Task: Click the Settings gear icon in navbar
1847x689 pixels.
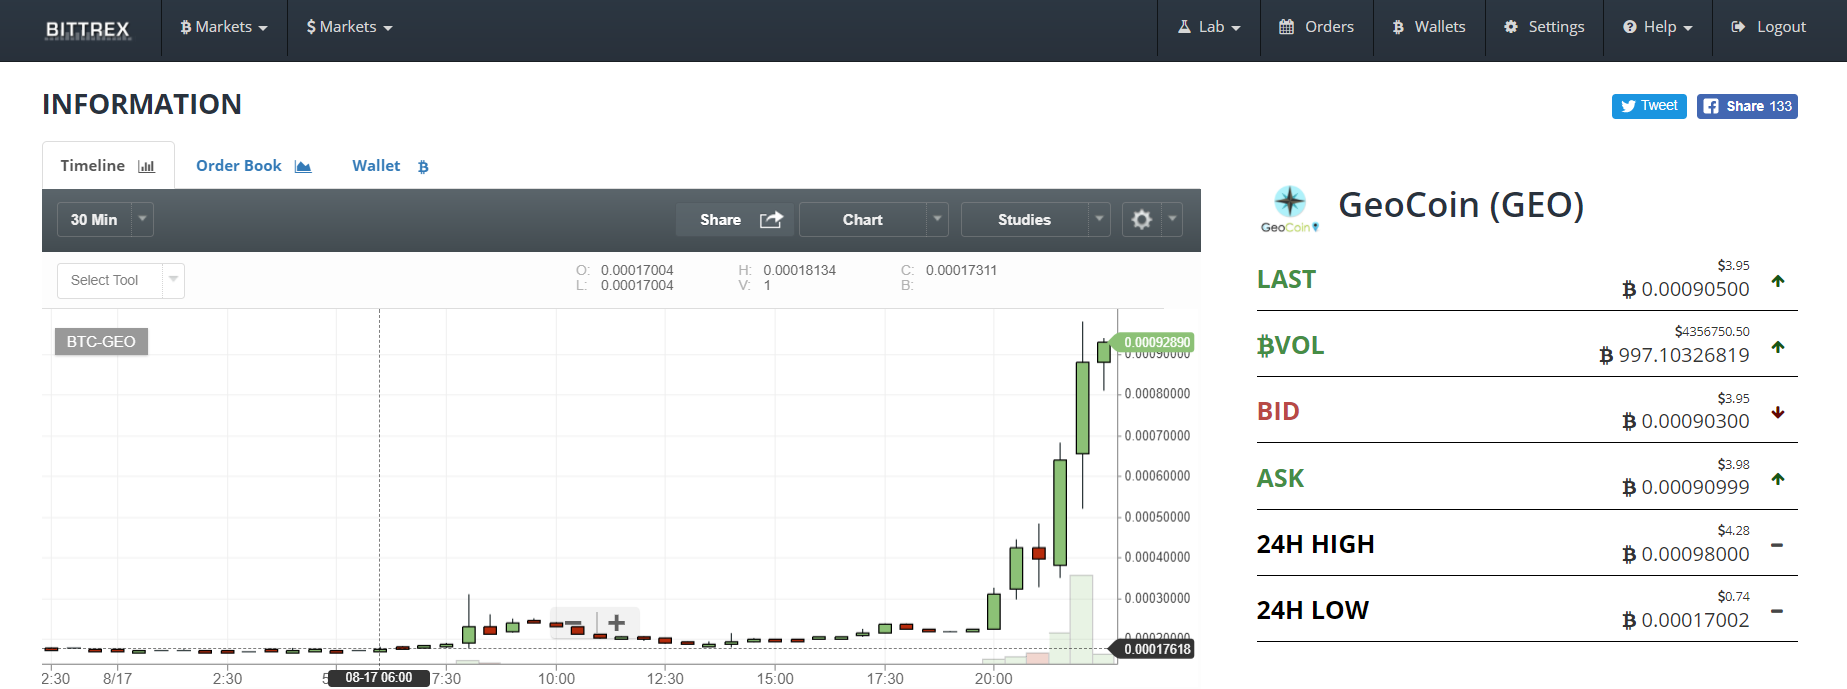Action: point(1511,27)
